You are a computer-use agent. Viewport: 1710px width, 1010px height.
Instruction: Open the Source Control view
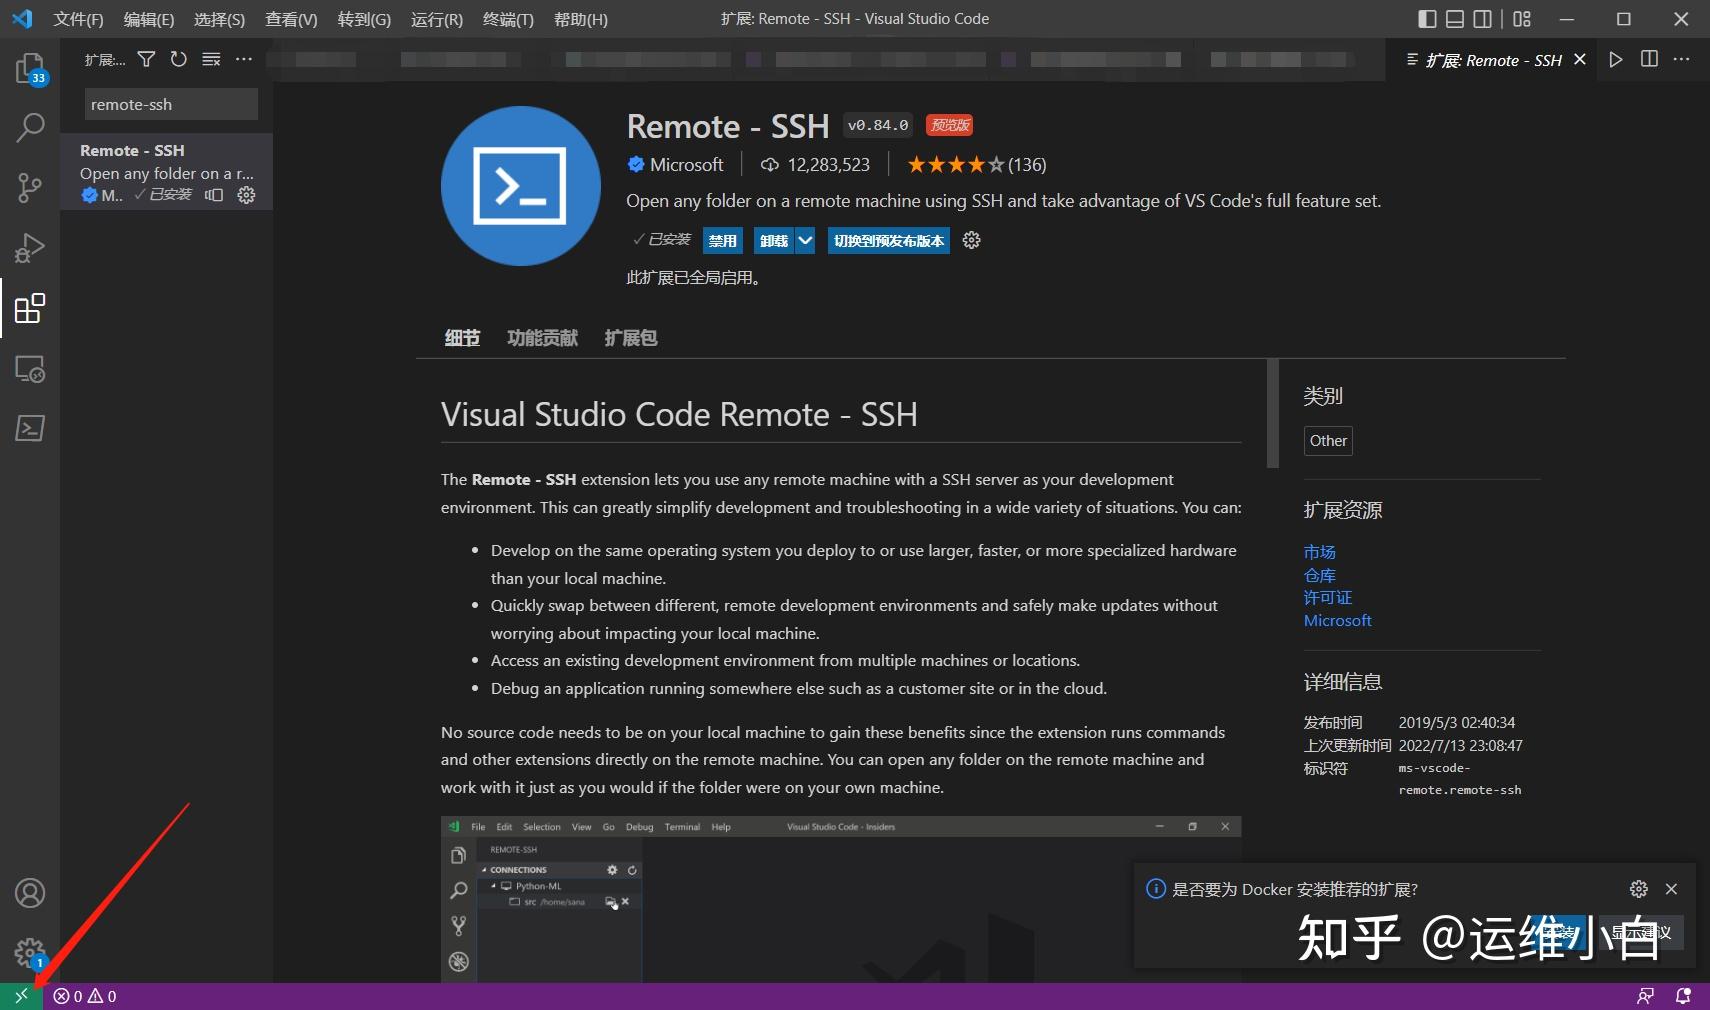point(30,188)
